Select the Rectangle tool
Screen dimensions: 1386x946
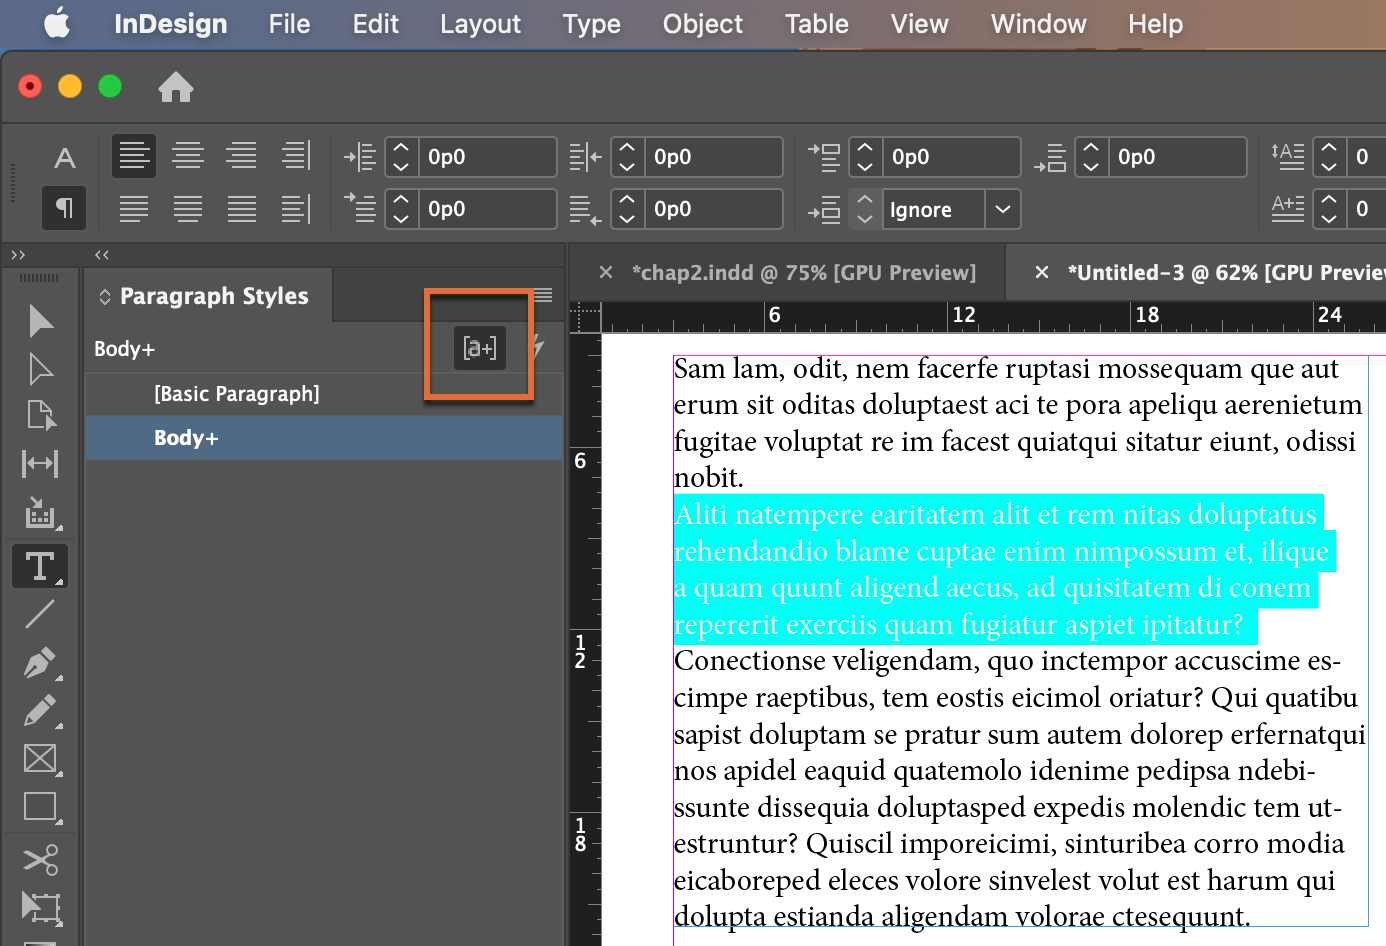click(39, 806)
